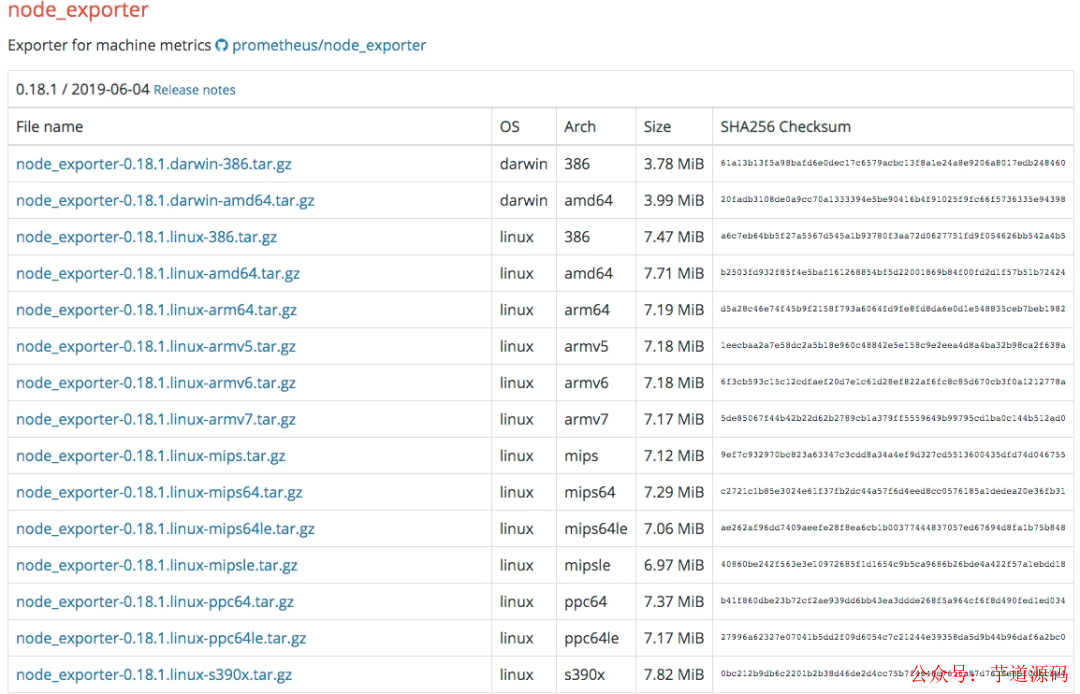Download node_exporter-0.18.1.linux-amd64.tar.gz
1080x694 pixels.
coord(158,273)
